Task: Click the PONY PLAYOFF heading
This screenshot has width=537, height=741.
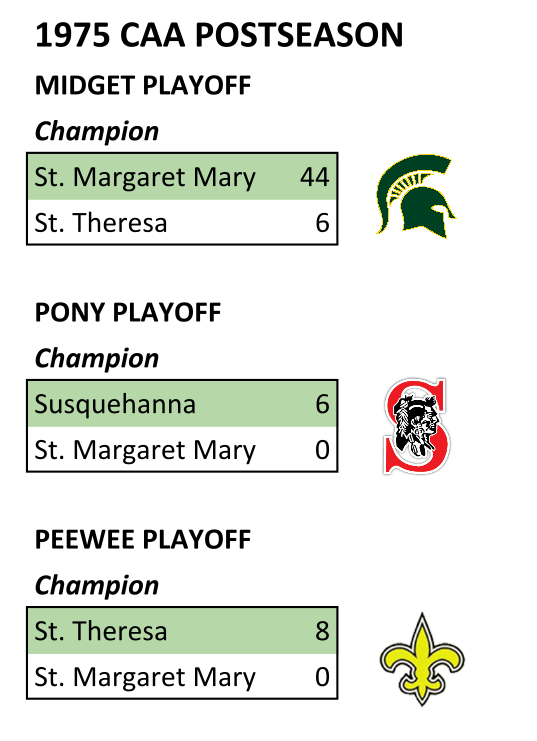Action: [128, 312]
